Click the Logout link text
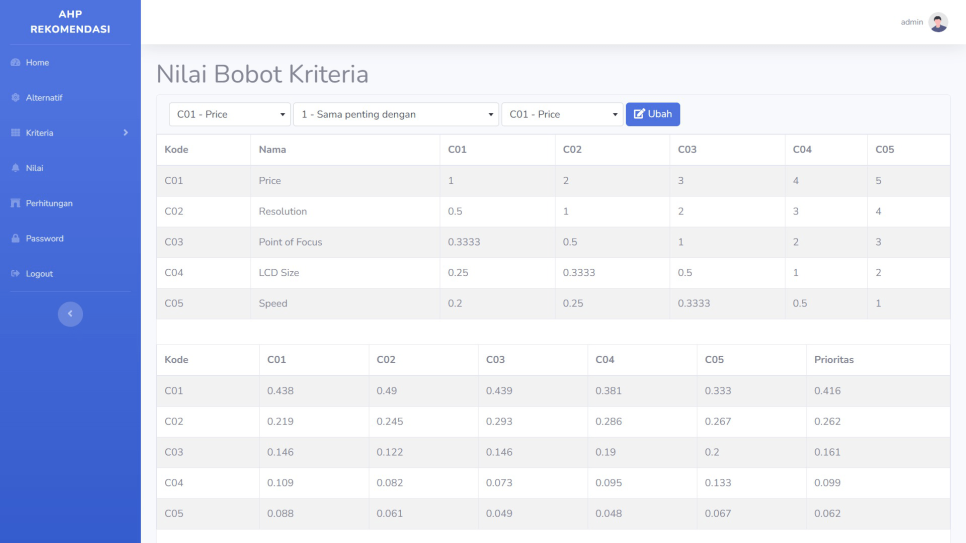Image resolution: width=966 pixels, height=543 pixels. click(x=39, y=274)
